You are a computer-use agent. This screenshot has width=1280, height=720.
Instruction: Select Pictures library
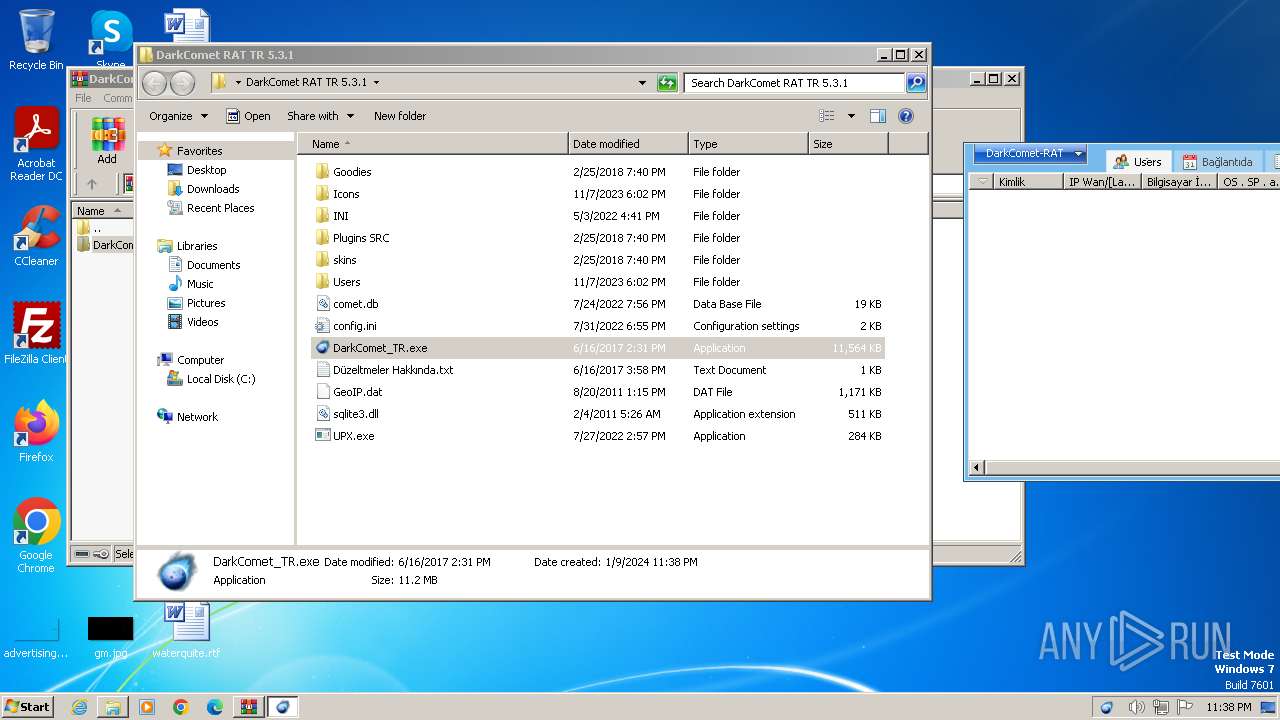(205, 303)
